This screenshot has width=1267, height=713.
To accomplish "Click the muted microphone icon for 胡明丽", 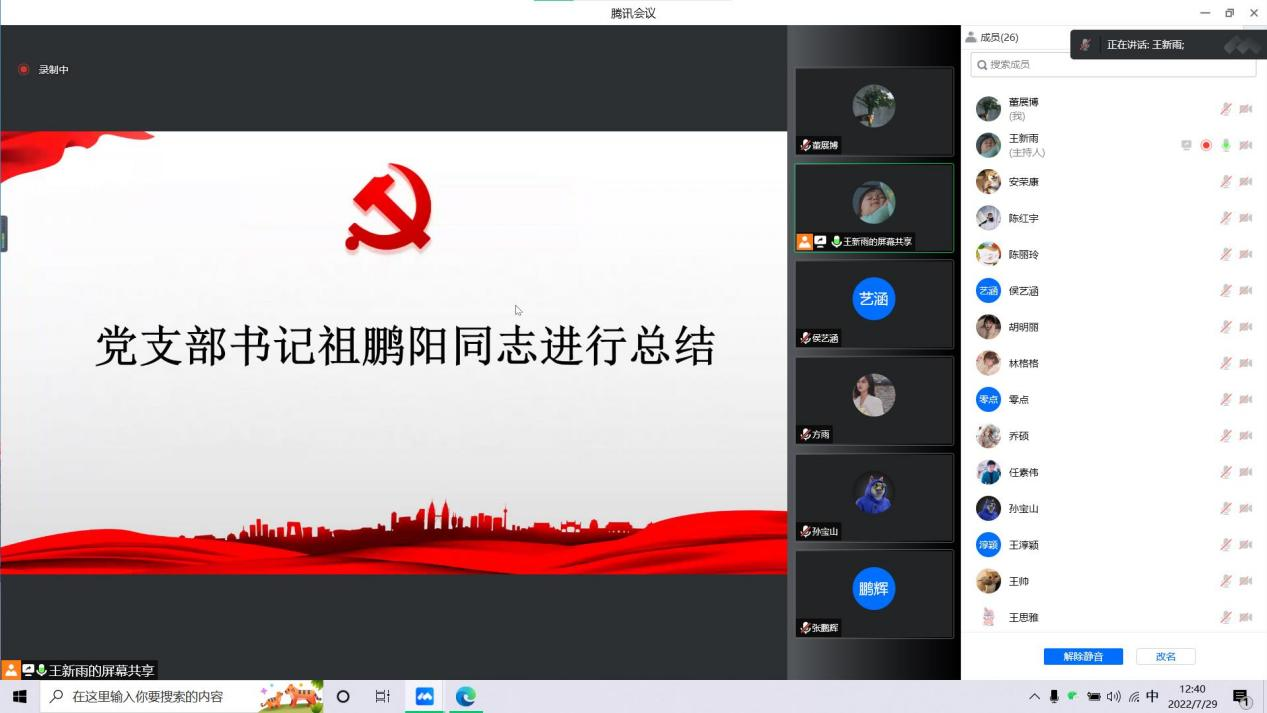I will tap(1225, 327).
